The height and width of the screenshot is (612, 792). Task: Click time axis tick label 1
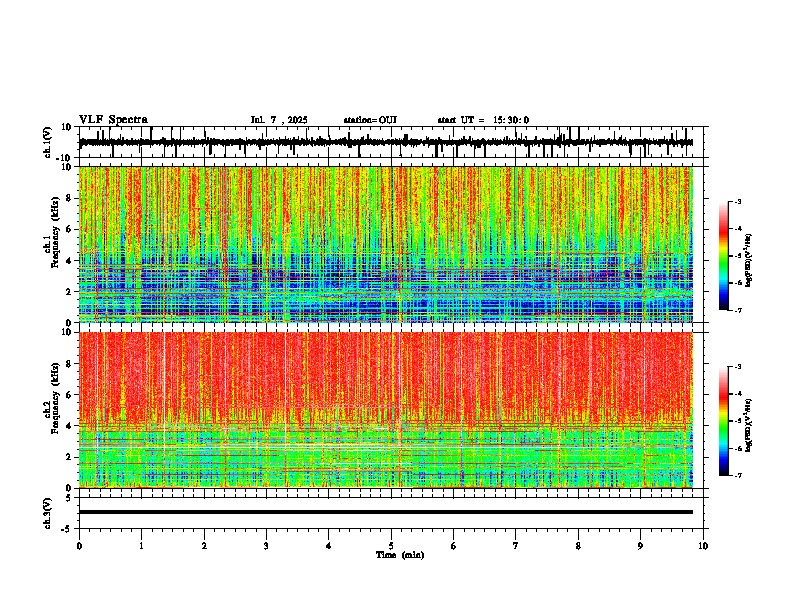pos(141,546)
